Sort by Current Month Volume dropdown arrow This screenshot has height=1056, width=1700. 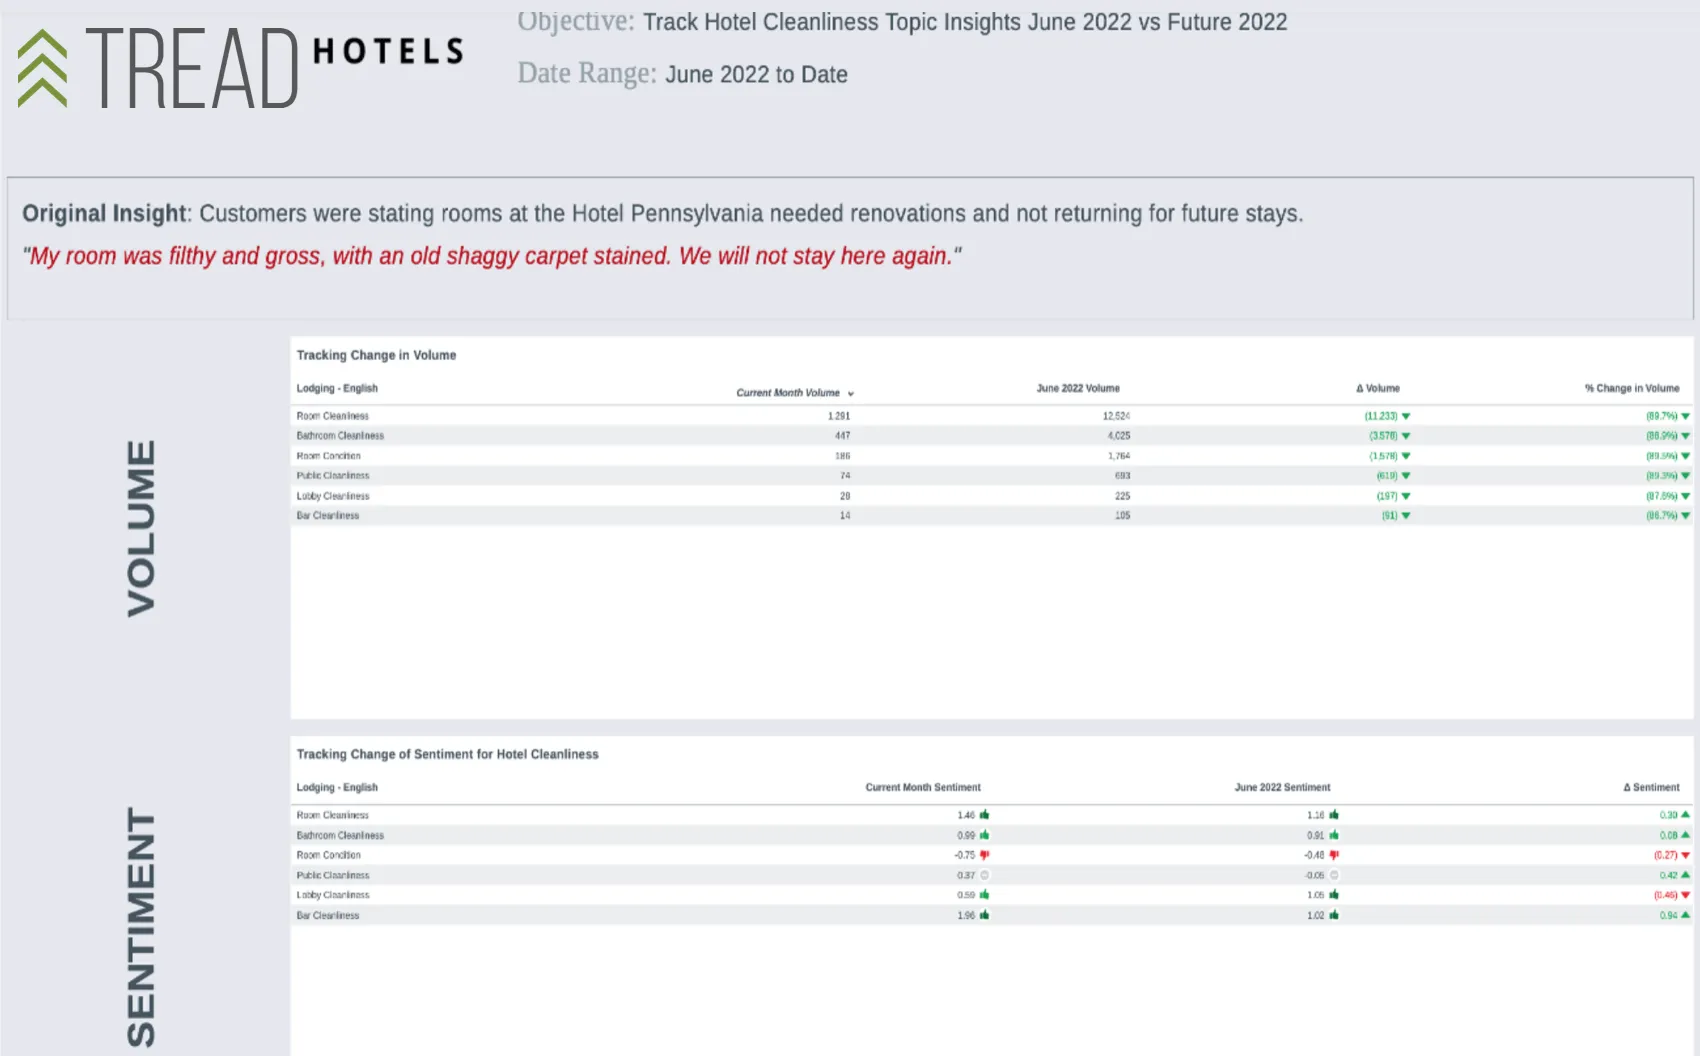coord(851,394)
